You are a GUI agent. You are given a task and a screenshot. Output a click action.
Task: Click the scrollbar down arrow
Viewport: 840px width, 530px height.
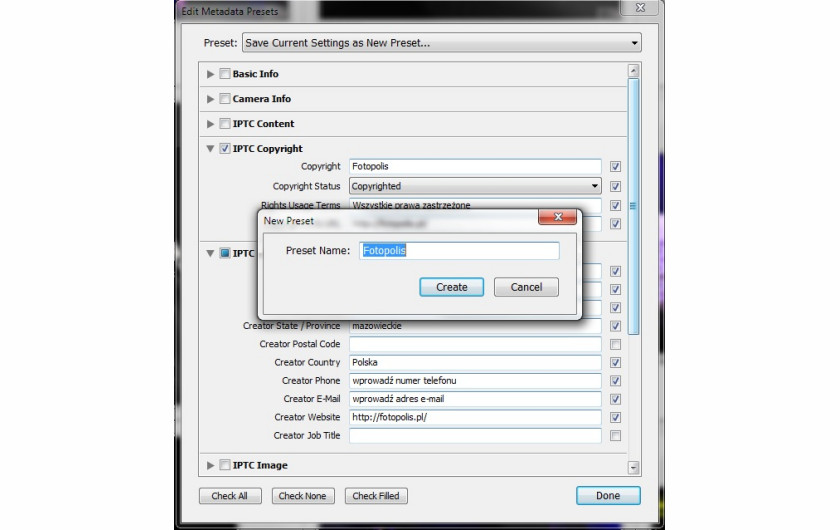tap(633, 467)
